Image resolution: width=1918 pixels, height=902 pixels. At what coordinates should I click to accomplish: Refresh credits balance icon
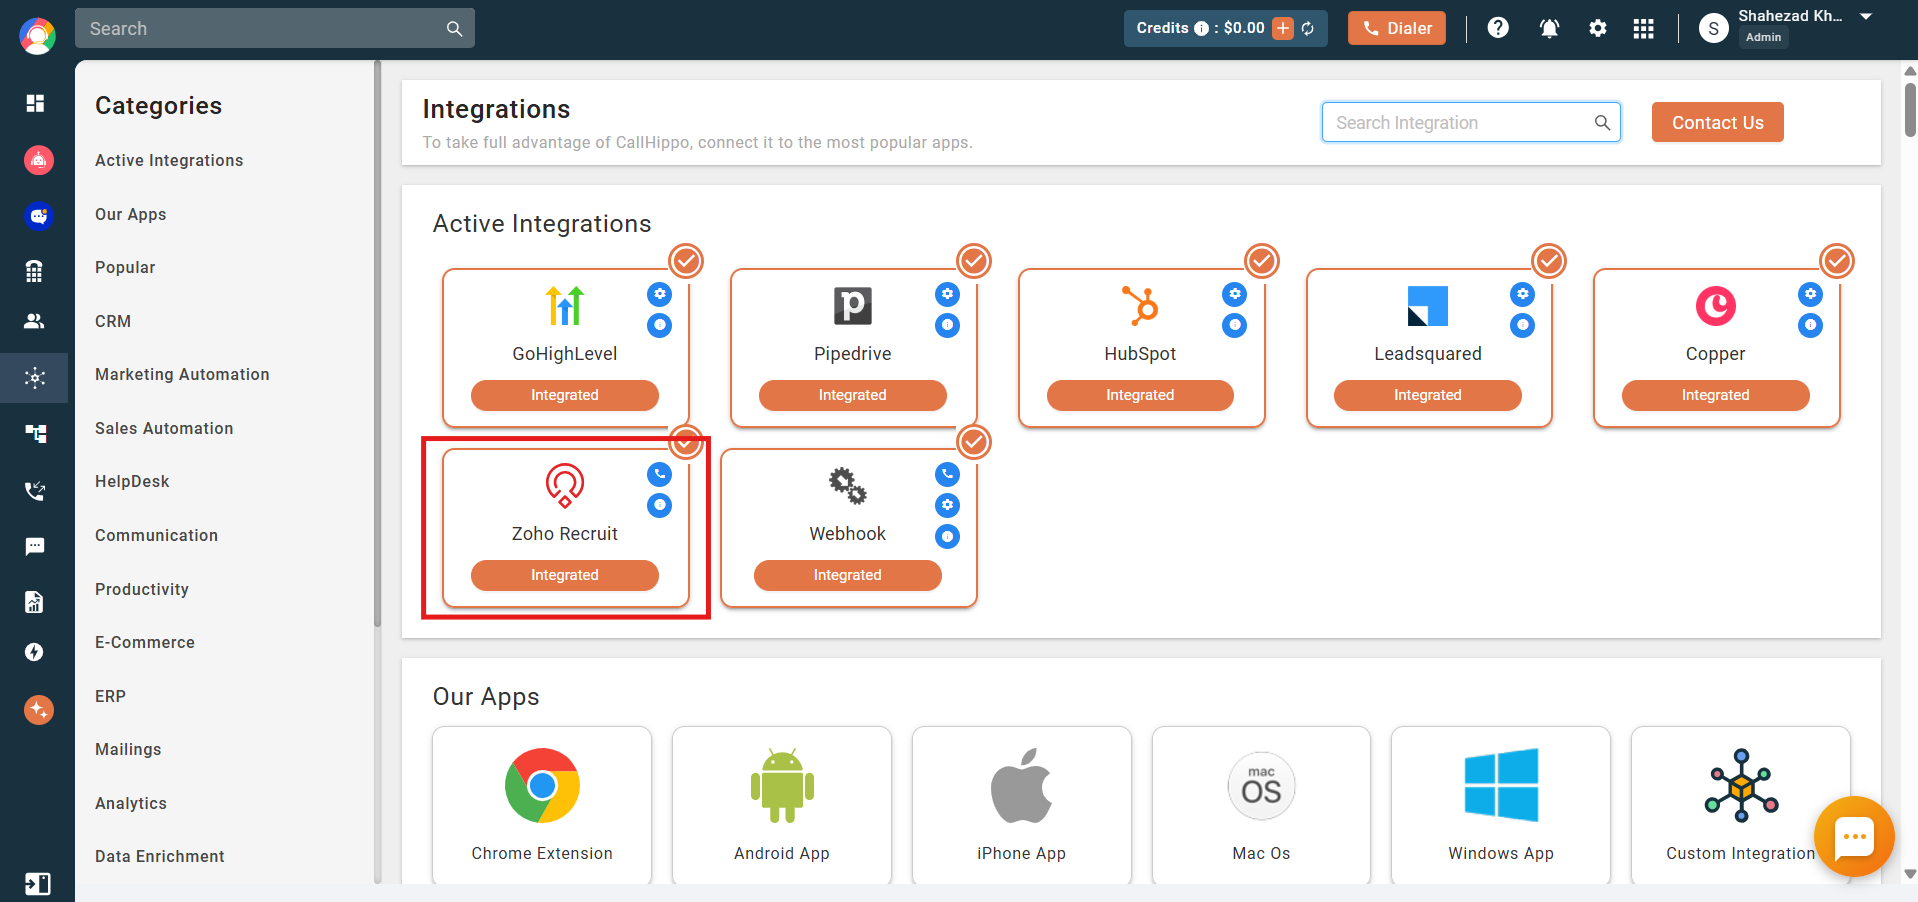(x=1308, y=28)
